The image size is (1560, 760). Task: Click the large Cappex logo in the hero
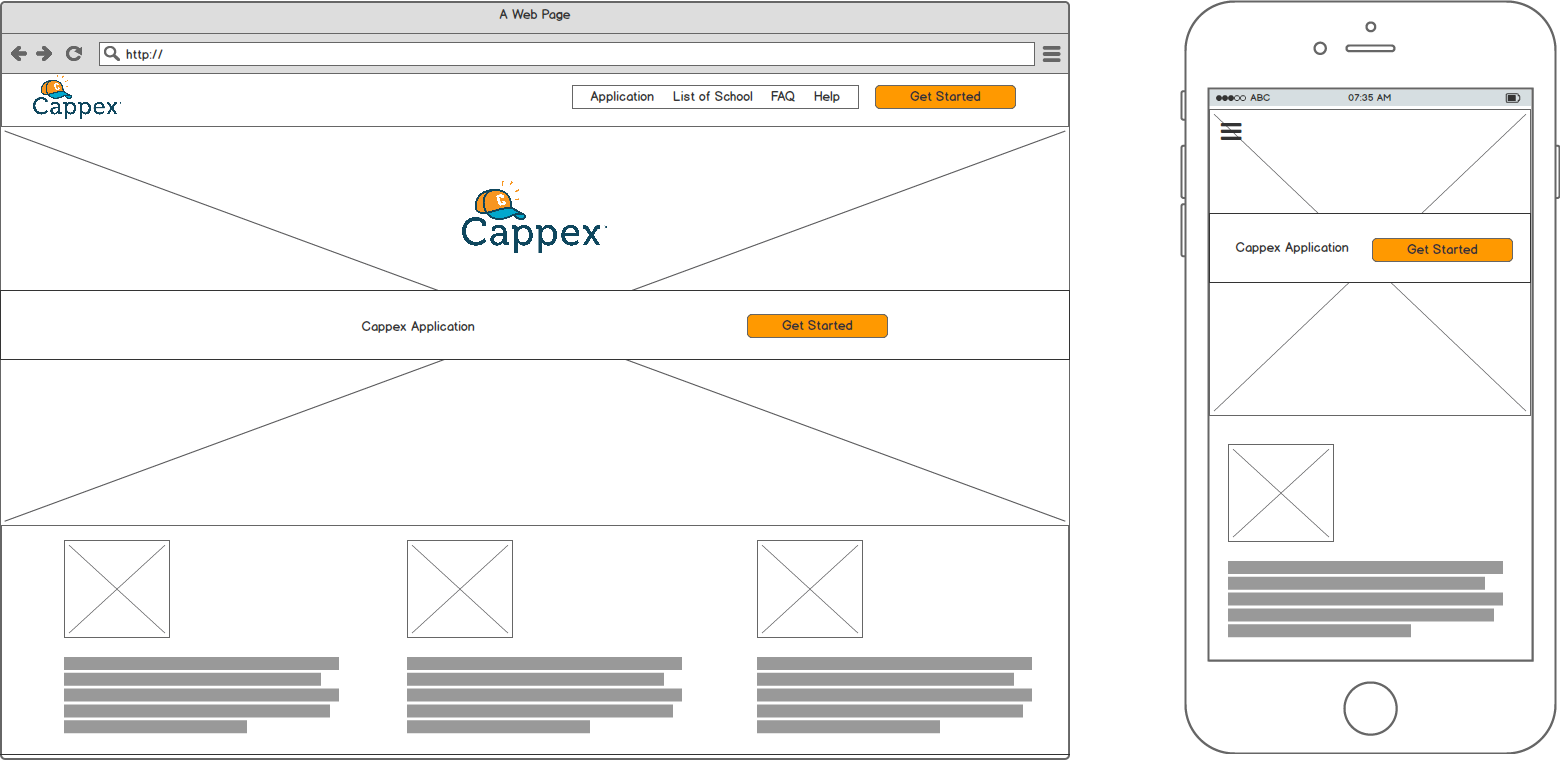[534, 216]
